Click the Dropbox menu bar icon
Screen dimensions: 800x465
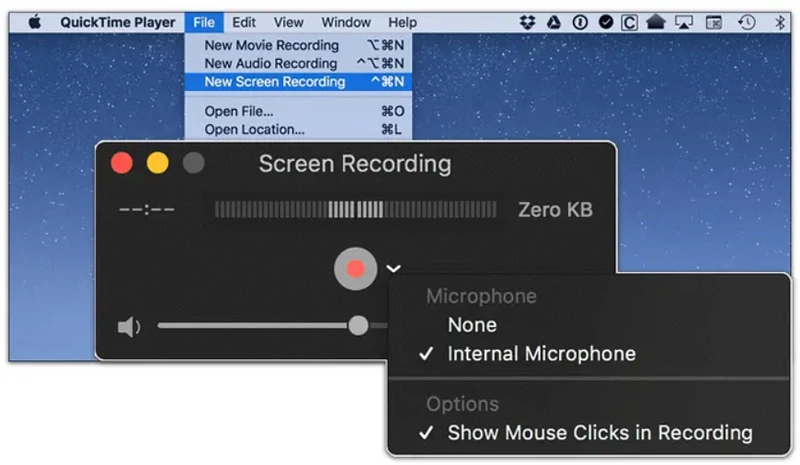(528, 22)
